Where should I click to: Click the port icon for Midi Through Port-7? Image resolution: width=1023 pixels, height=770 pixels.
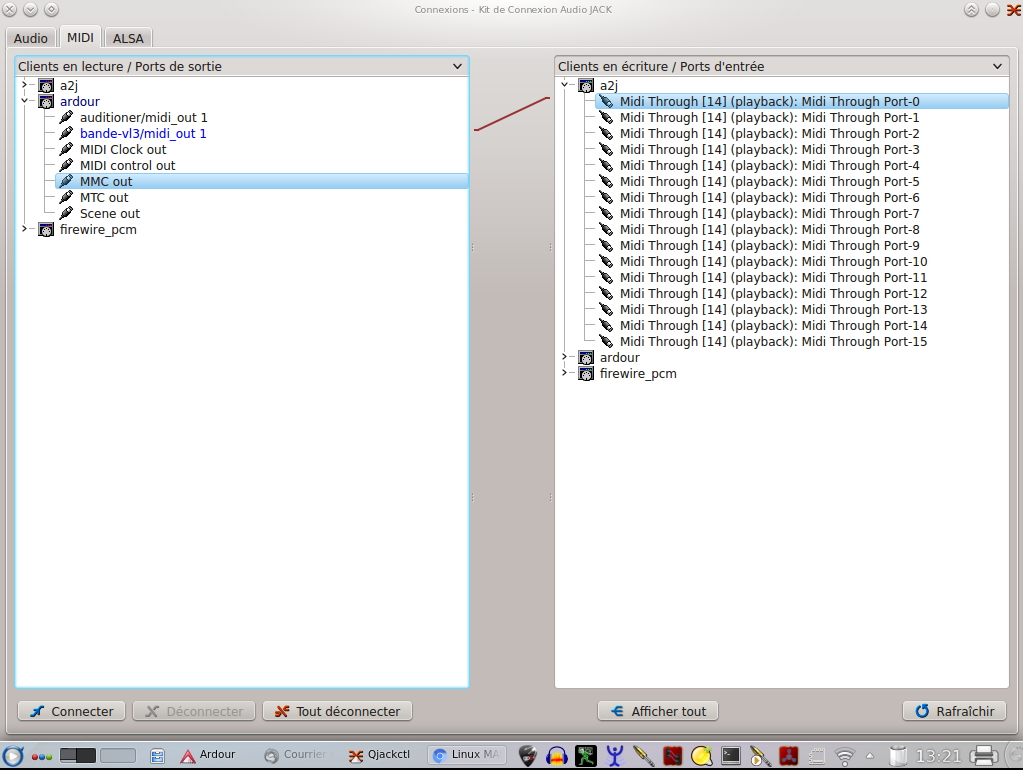[x=606, y=213]
